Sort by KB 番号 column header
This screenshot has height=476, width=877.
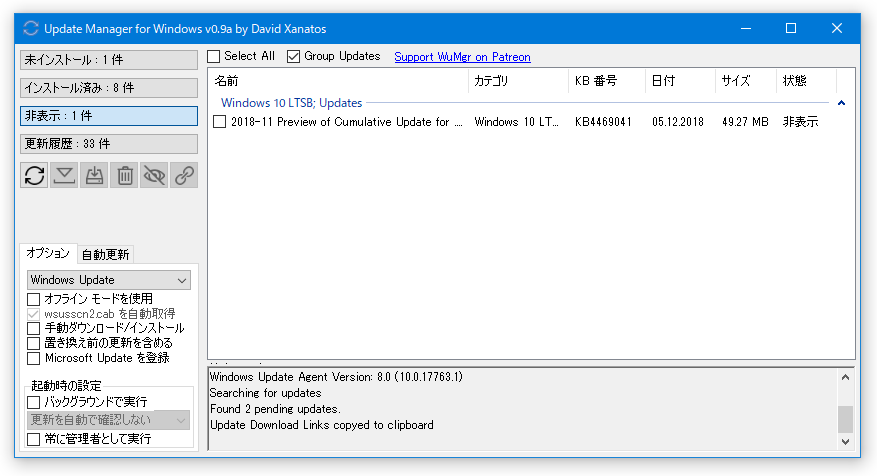pyautogui.click(x=607, y=81)
